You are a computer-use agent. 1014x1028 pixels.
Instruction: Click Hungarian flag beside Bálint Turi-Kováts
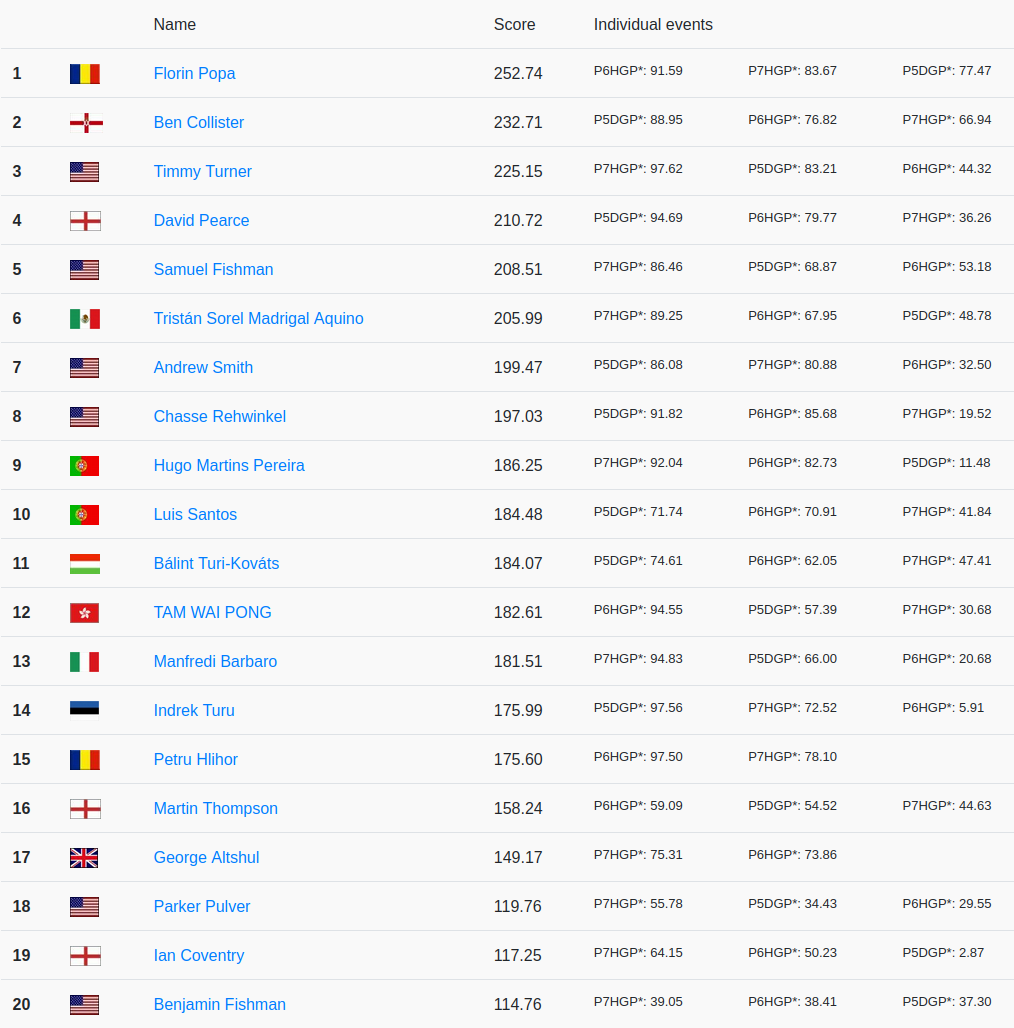[x=84, y=563]
